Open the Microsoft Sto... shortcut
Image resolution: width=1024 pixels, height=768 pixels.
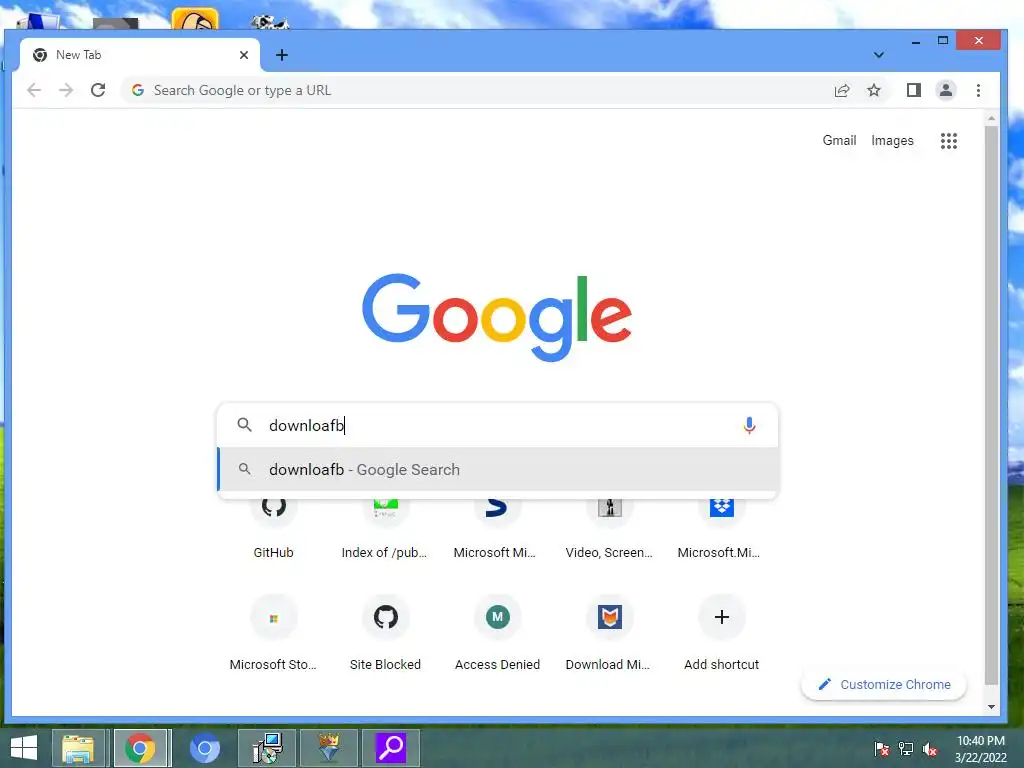(274, 633)
